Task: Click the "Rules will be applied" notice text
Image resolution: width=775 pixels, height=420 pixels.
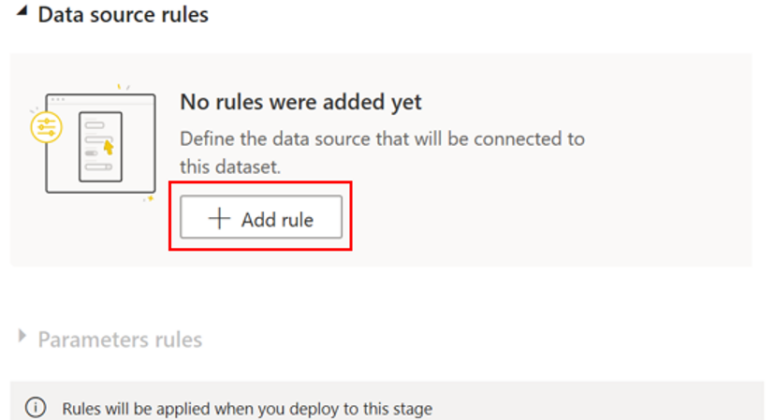Action: coord(247,408)
